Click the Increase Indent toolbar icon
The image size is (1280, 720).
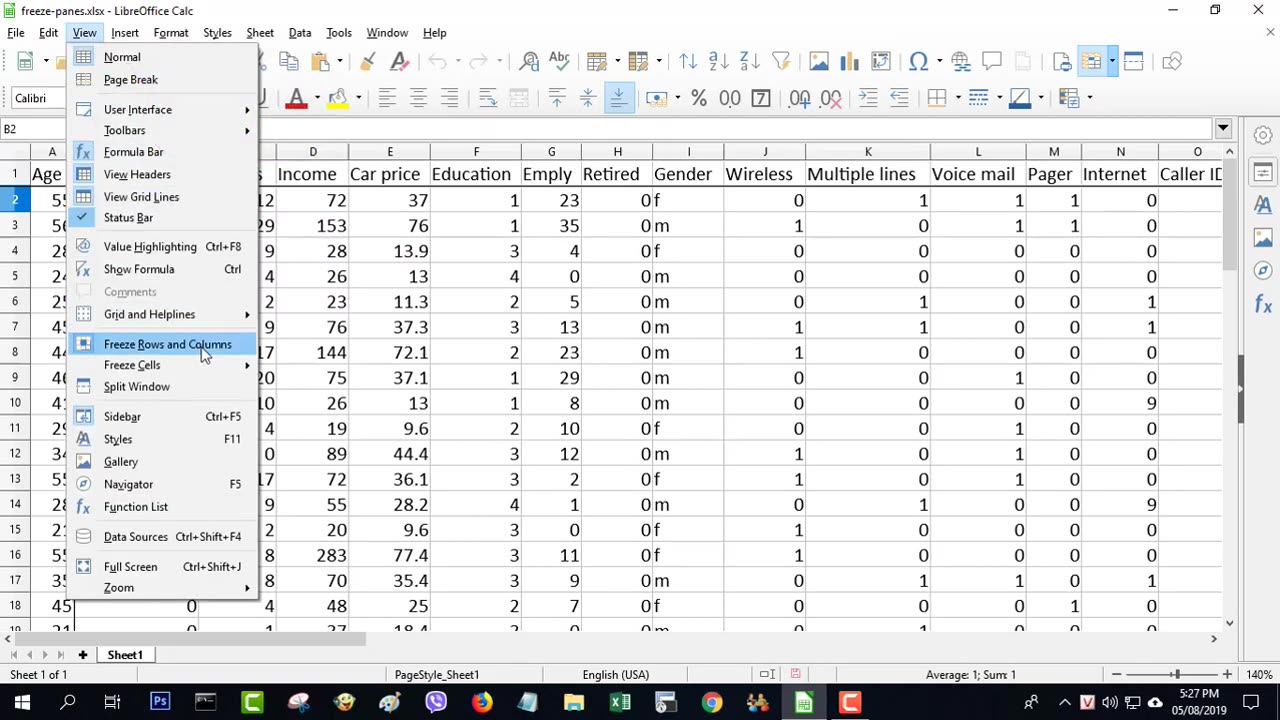point(868,98)
